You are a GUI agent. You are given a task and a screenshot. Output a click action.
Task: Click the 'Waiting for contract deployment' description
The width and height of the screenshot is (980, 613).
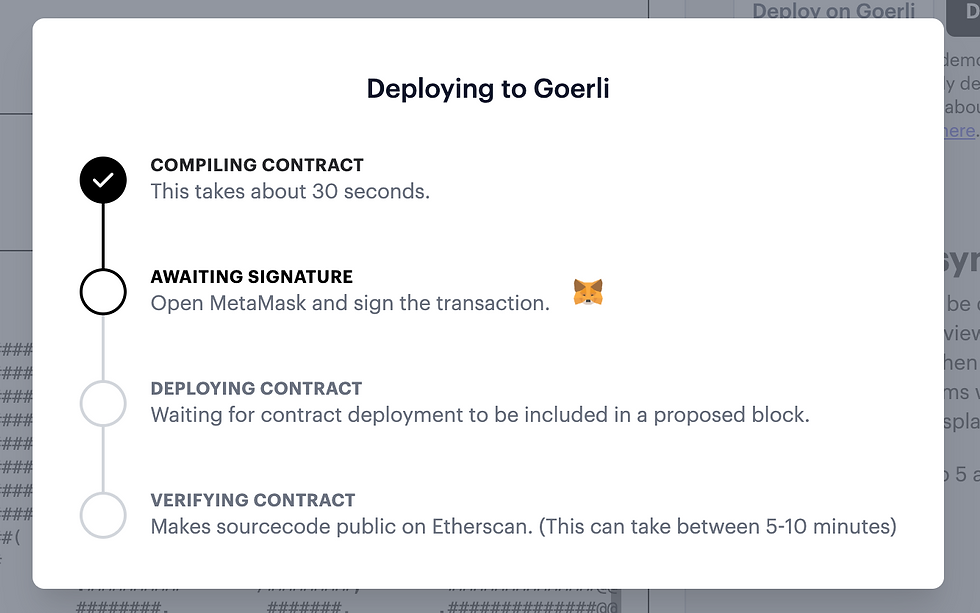(480, 415)
